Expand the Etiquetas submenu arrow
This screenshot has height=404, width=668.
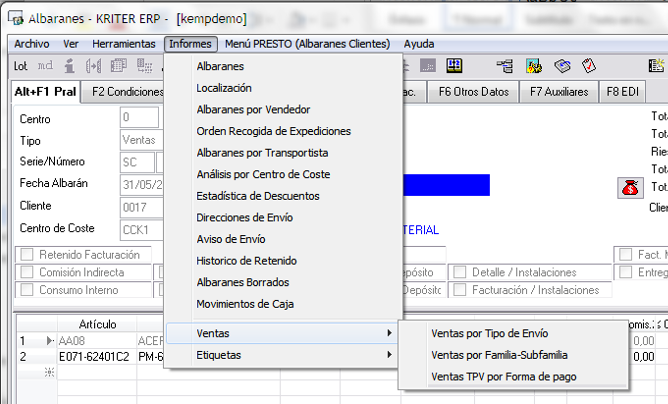(x=389, y=355)
